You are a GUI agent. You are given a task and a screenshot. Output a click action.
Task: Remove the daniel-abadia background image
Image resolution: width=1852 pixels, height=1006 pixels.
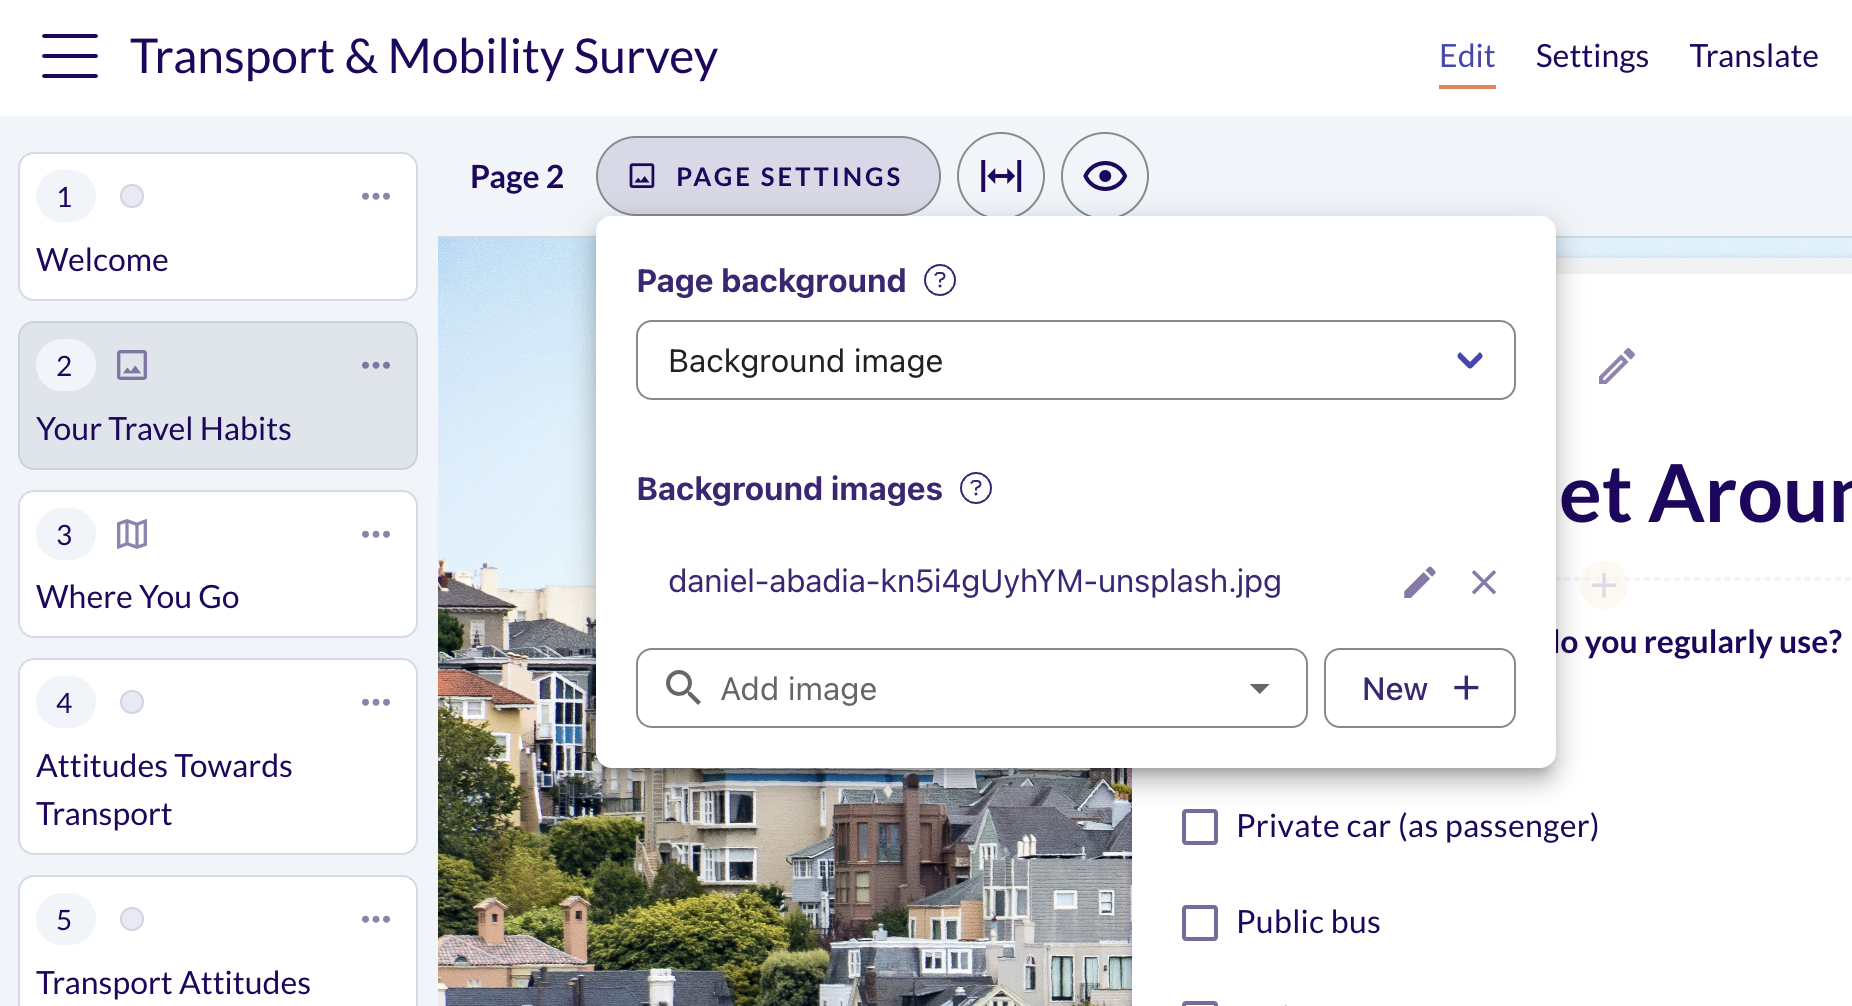(1484, 582)
